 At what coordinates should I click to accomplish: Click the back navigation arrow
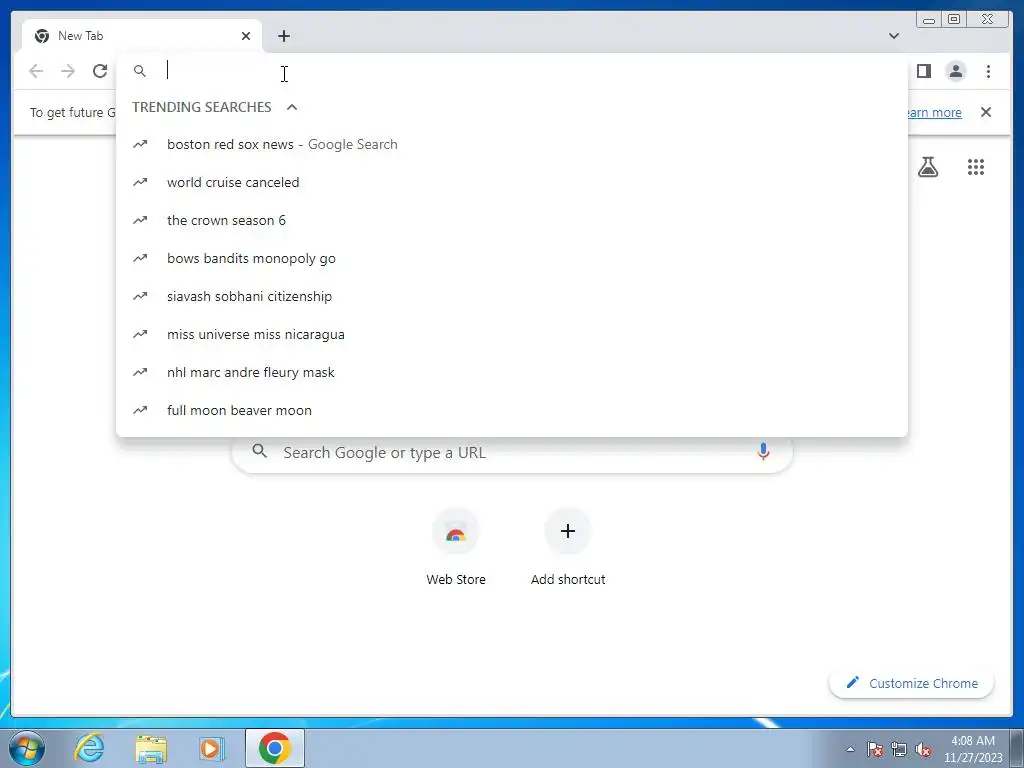coord(36,71)
